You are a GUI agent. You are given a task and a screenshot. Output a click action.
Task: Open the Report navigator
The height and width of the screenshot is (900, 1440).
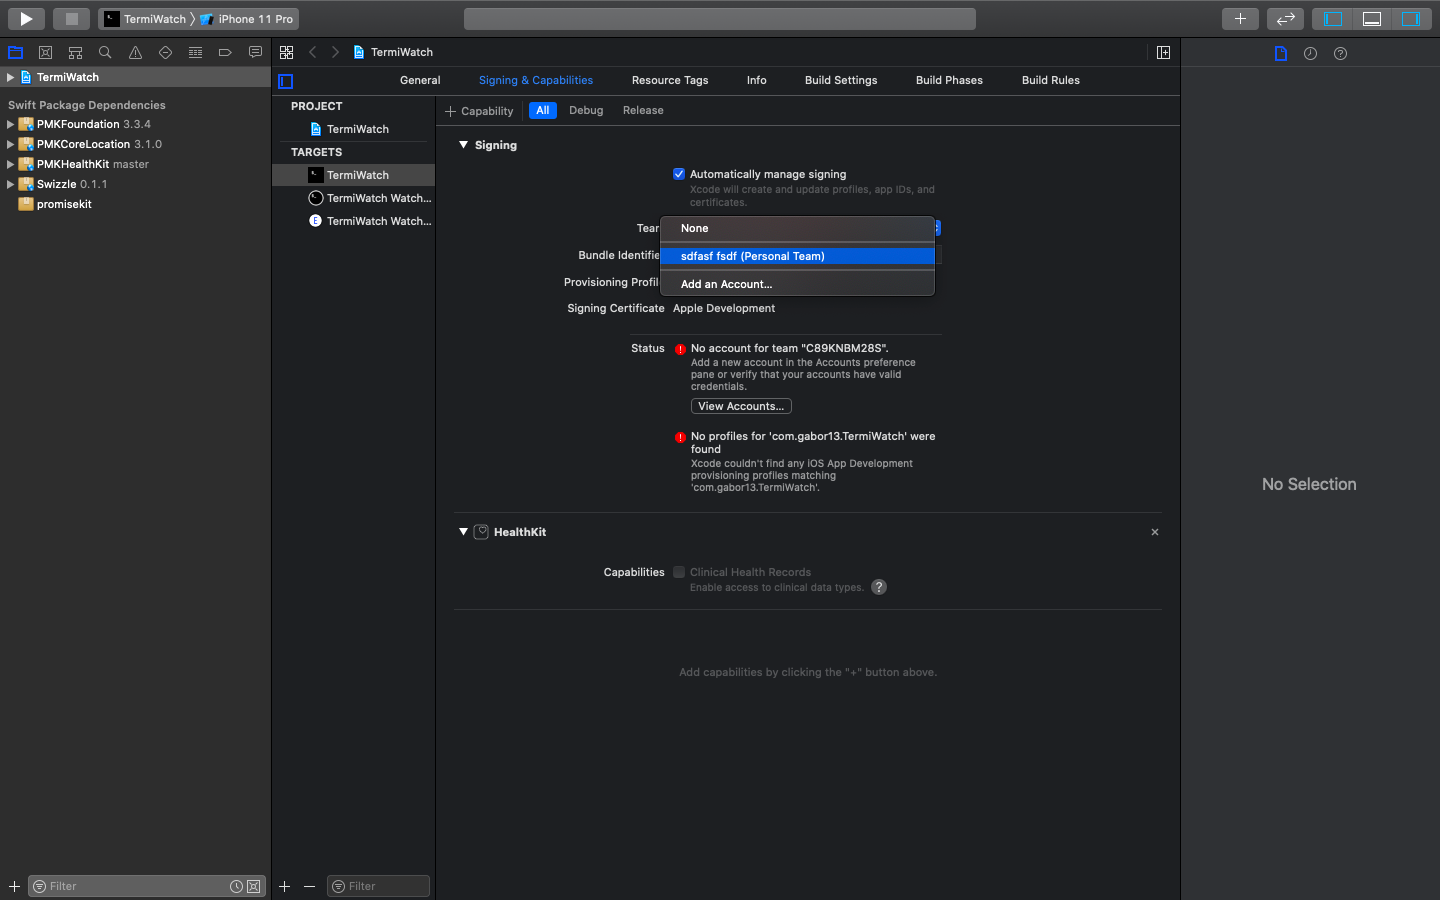click(x=255, y=52)
